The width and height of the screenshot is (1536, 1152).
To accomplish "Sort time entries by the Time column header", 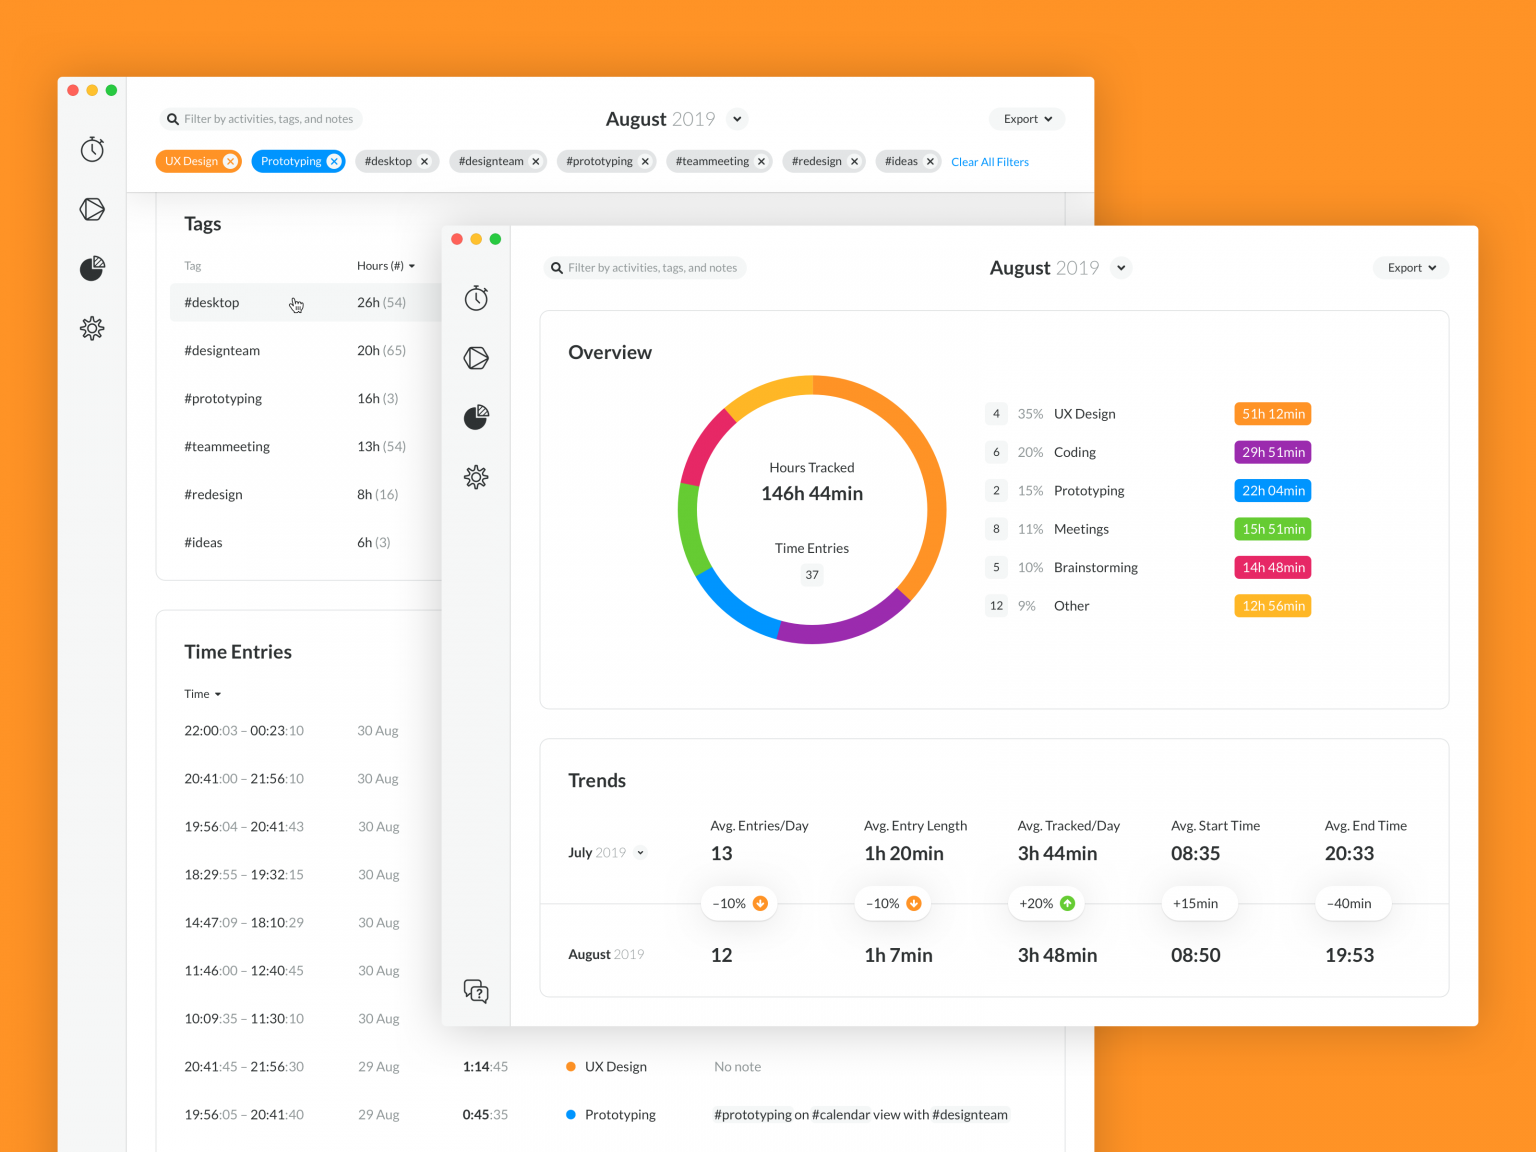I will tap(203, 694).
